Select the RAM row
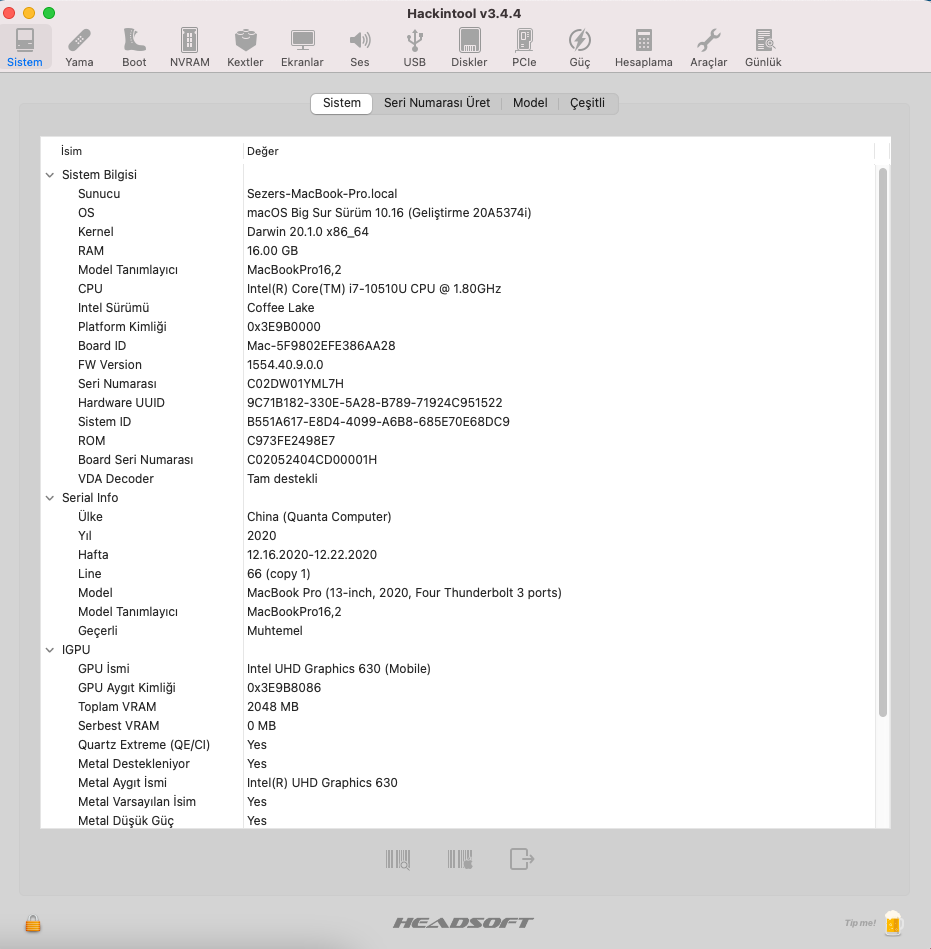This screenshot has width=931, height=949. pyautogui.click(x=458, y=251)
